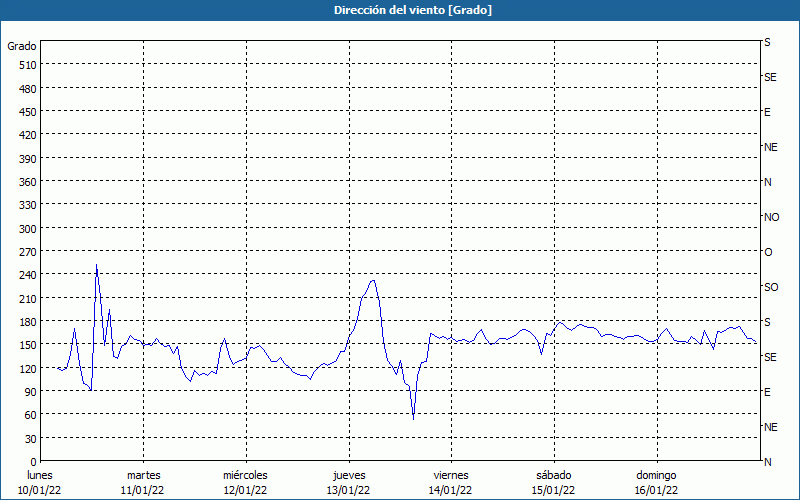Click the "O" compass label on right axis
Image resolution: width=800 pixels, height=500 pixels.
coord(768,252)
